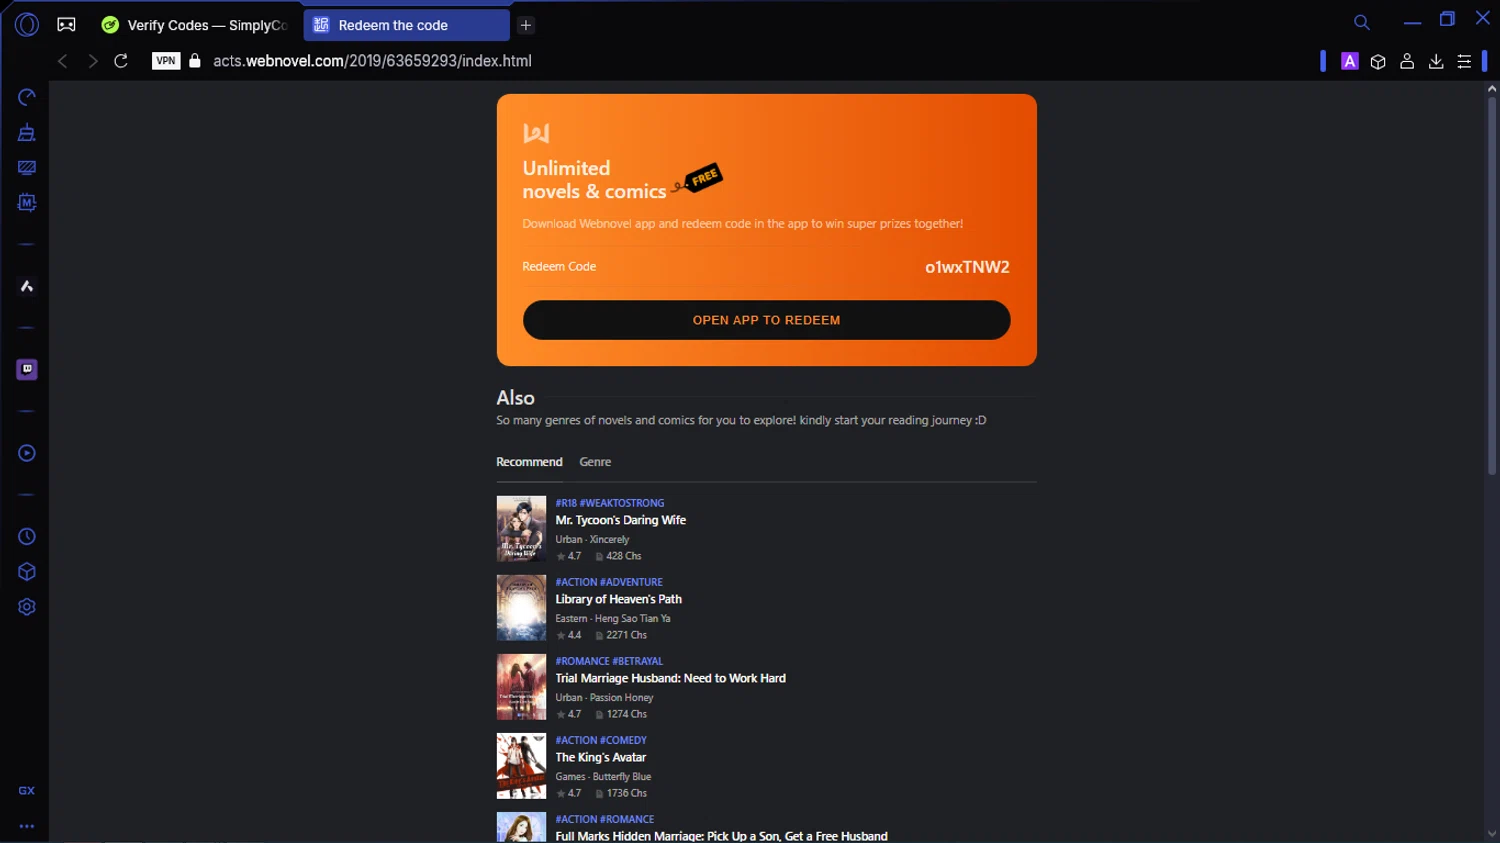
Task: Click the tab search magnifier icon
Action: click(x=1361, y=22)
